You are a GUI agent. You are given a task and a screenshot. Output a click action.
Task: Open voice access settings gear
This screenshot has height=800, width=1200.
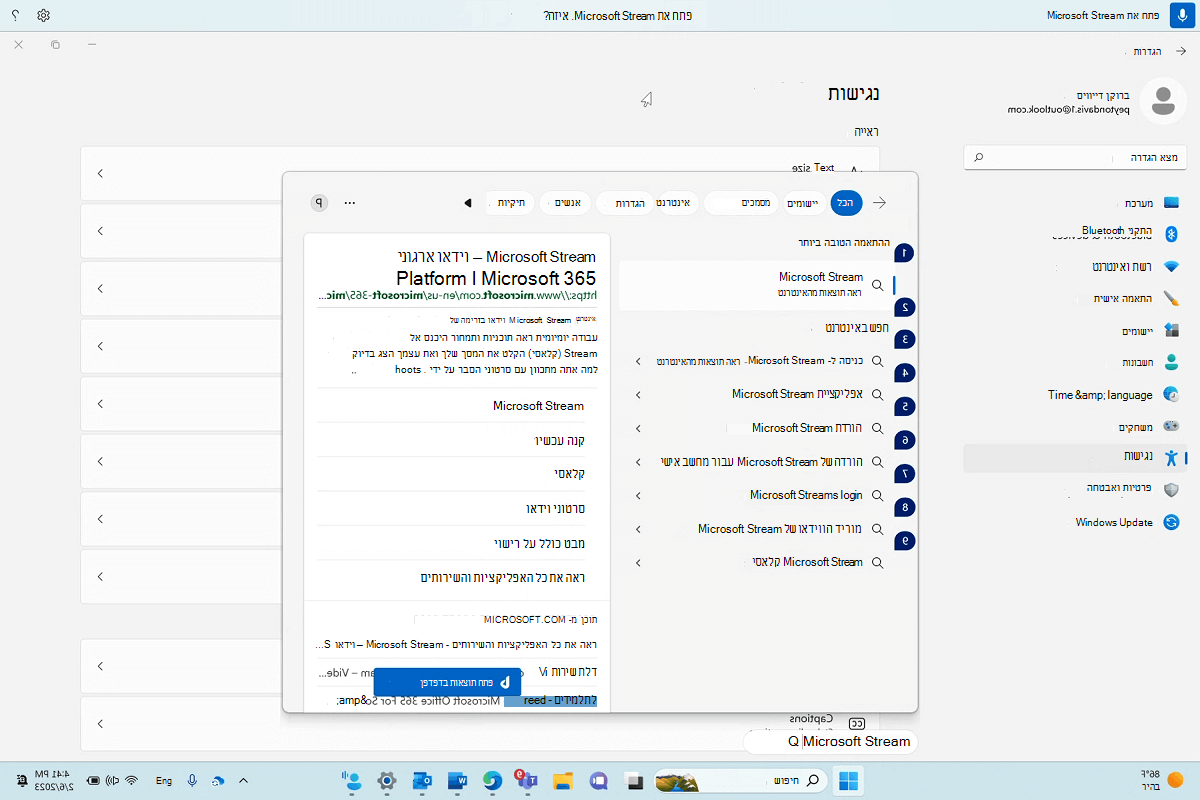(x=43, y=16)
